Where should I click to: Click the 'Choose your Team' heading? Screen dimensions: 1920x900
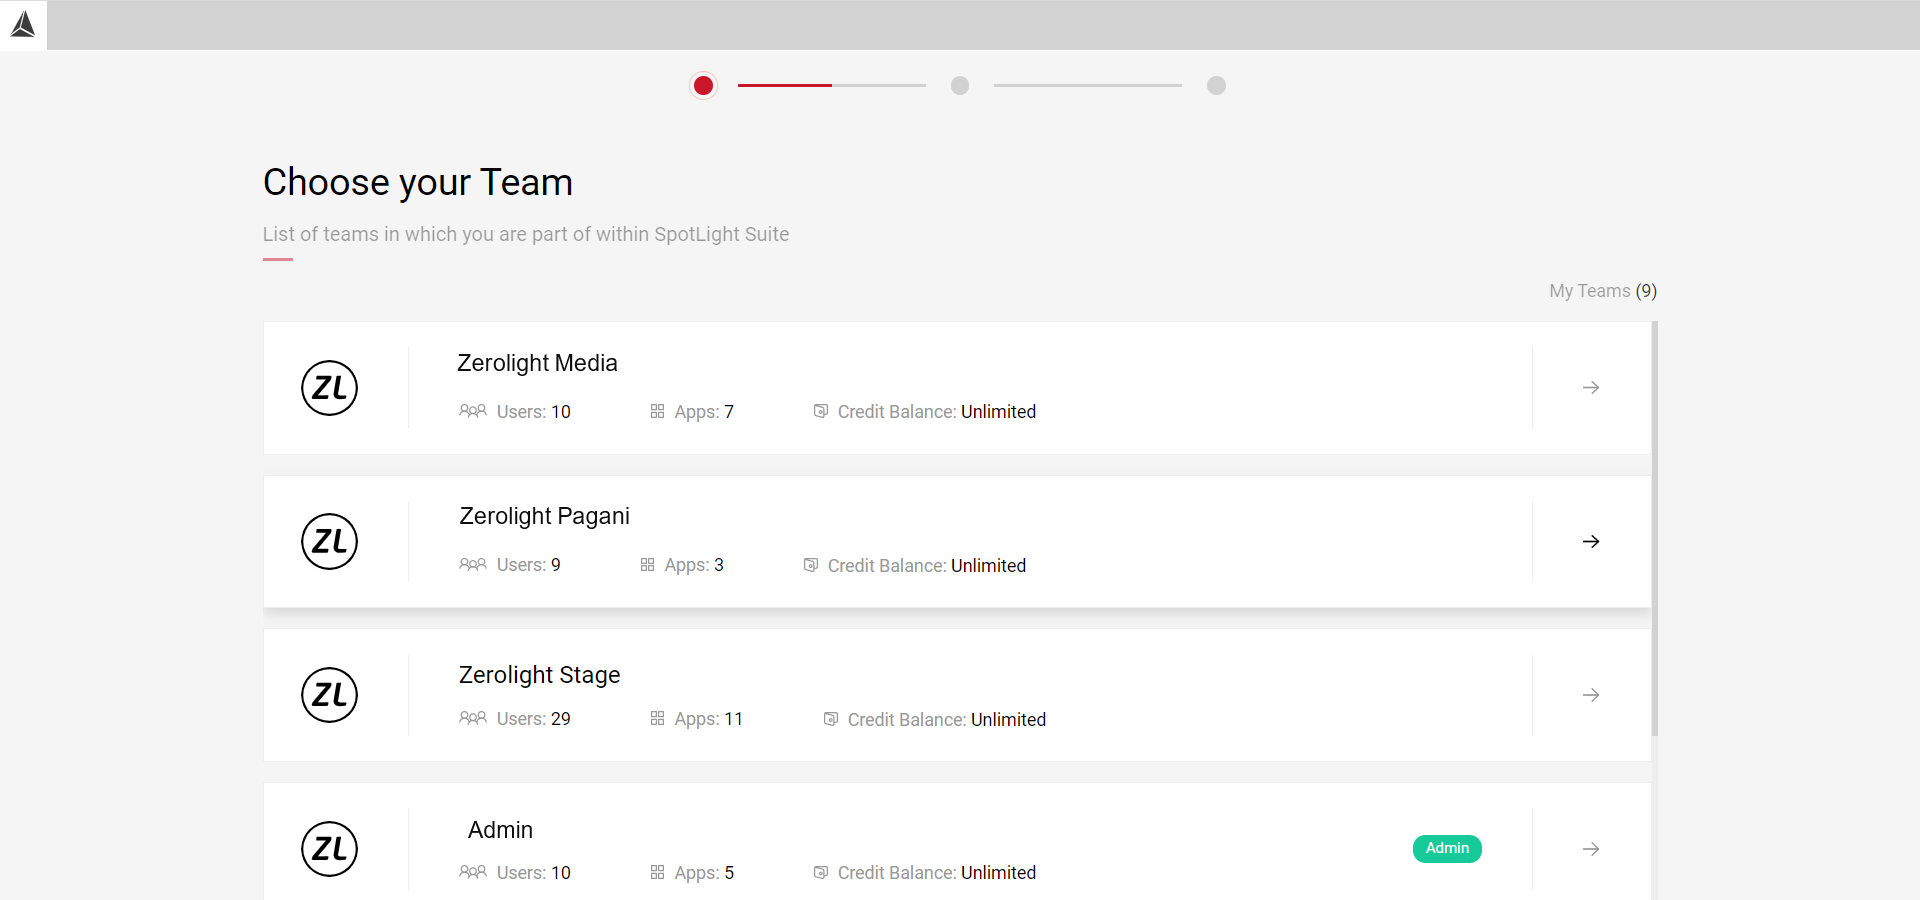click(418, 183)
